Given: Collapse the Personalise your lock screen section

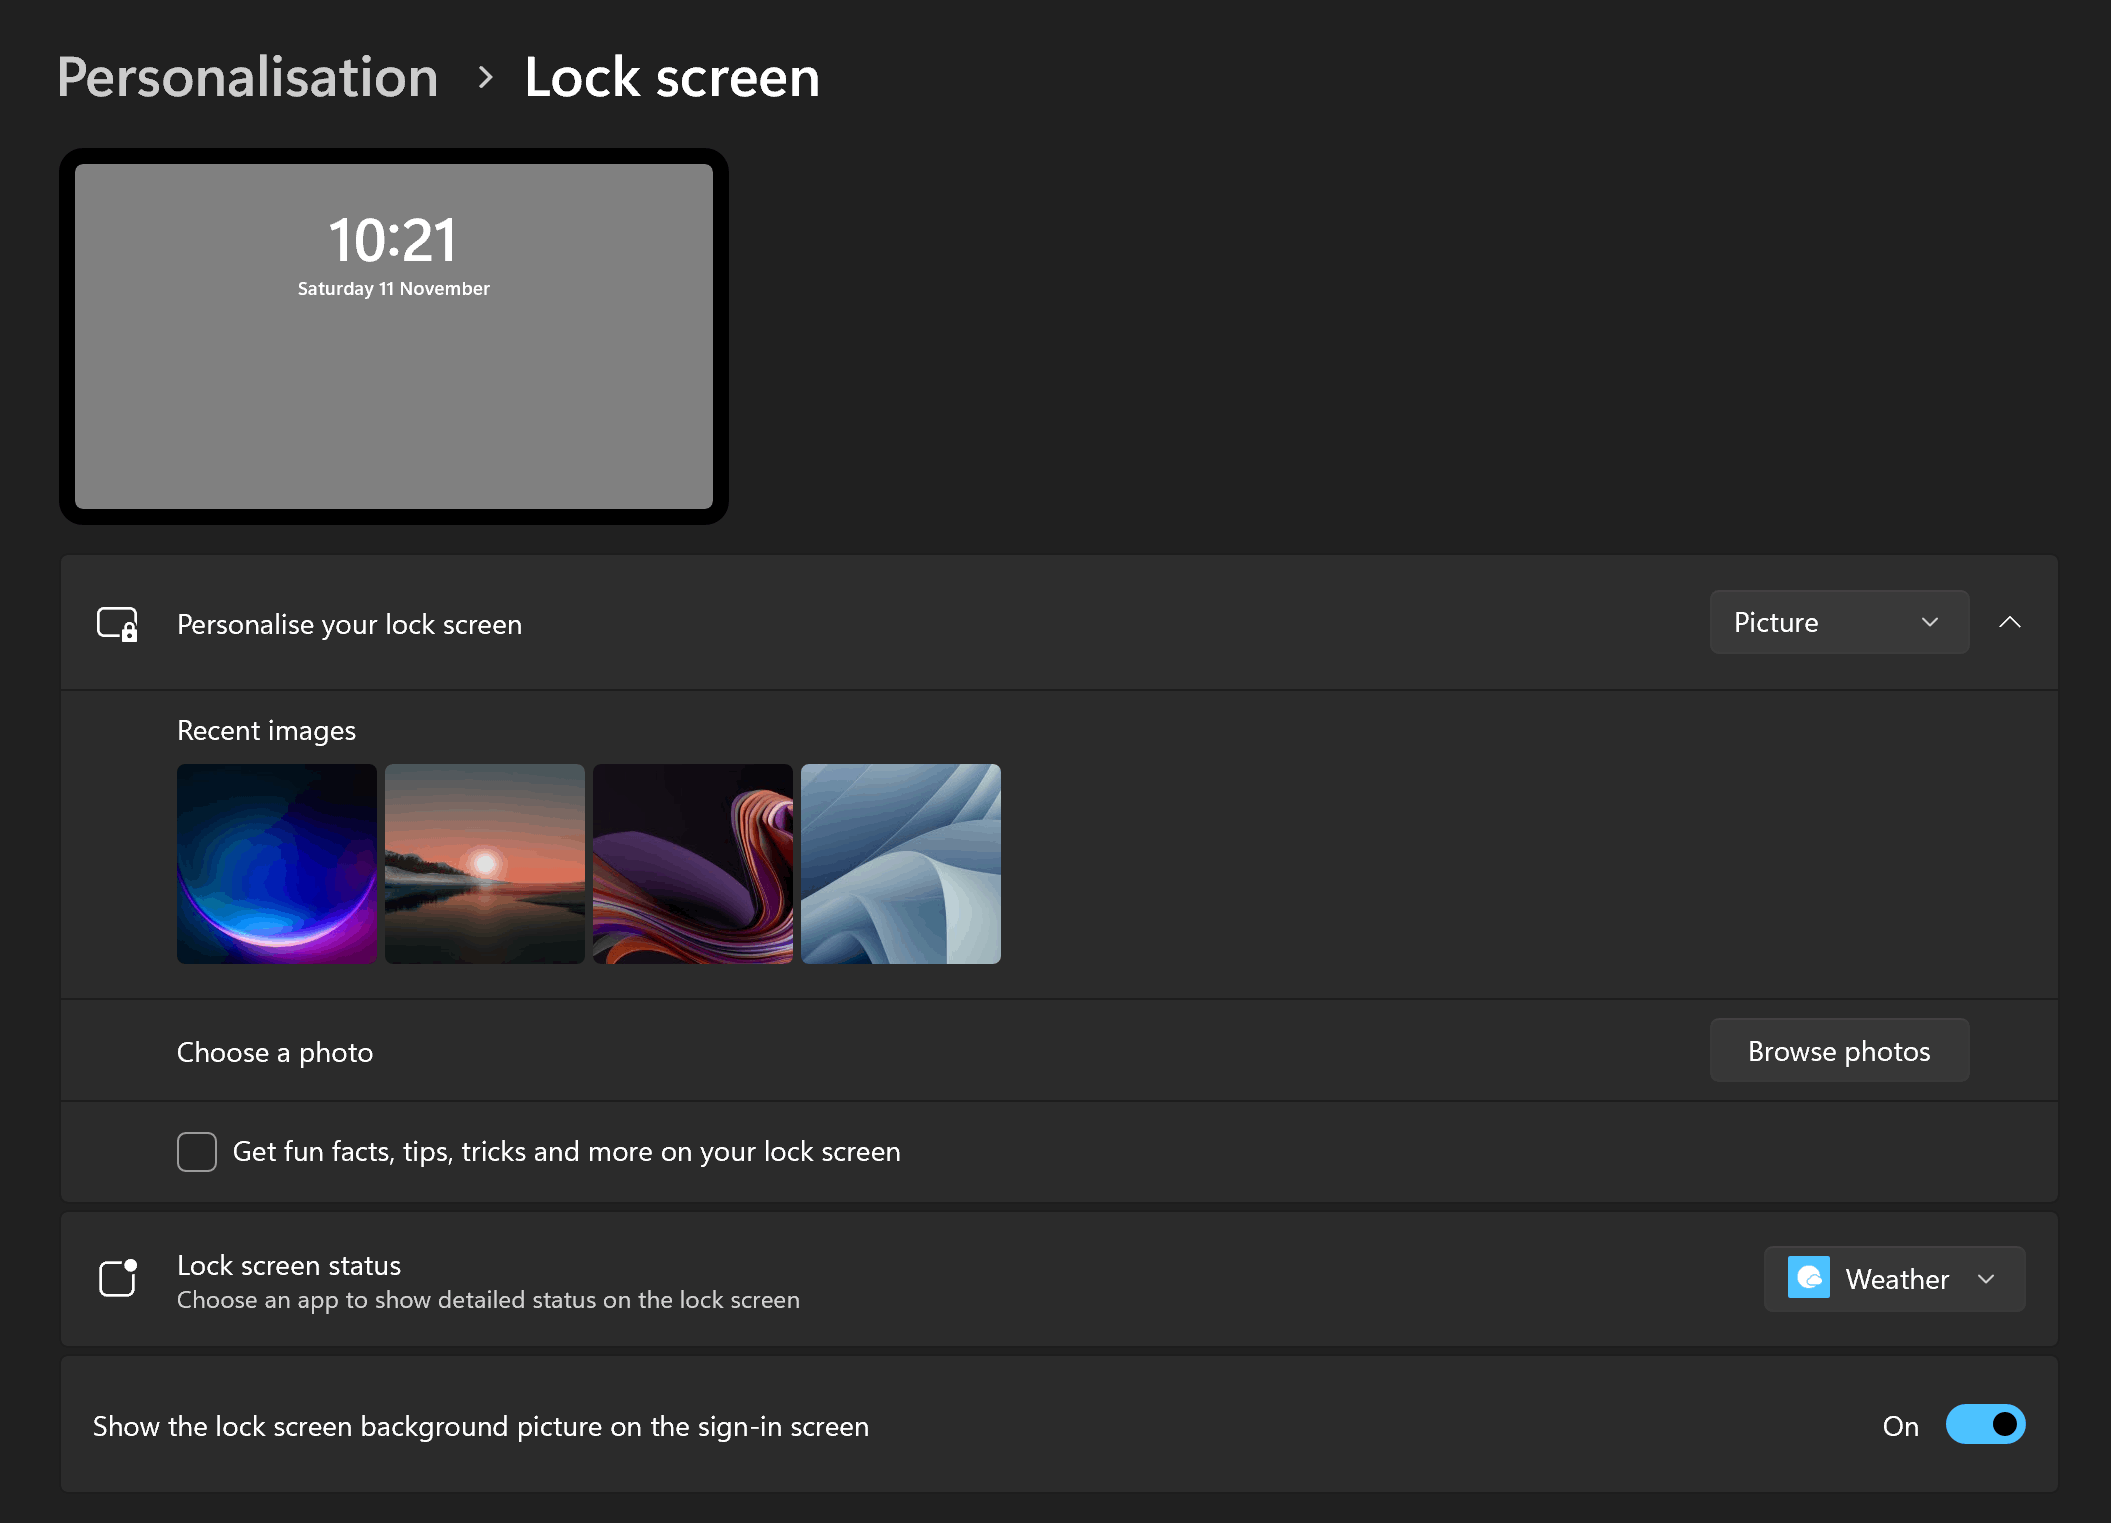Looking at the screenshot, I should [x=2009, y=622].
